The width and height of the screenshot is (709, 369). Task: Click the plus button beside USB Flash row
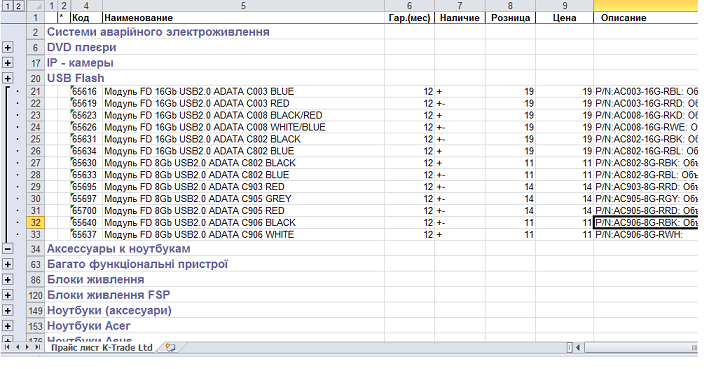coord(8,78)
